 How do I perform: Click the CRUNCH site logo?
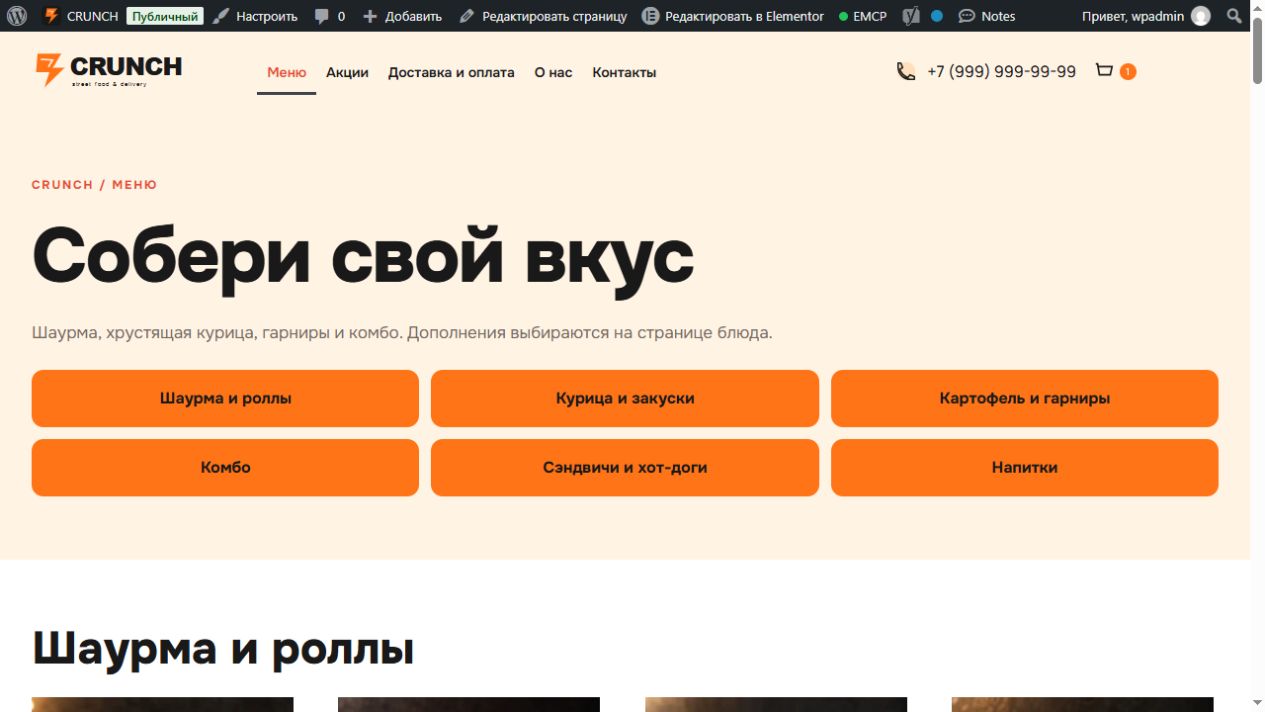109,70
